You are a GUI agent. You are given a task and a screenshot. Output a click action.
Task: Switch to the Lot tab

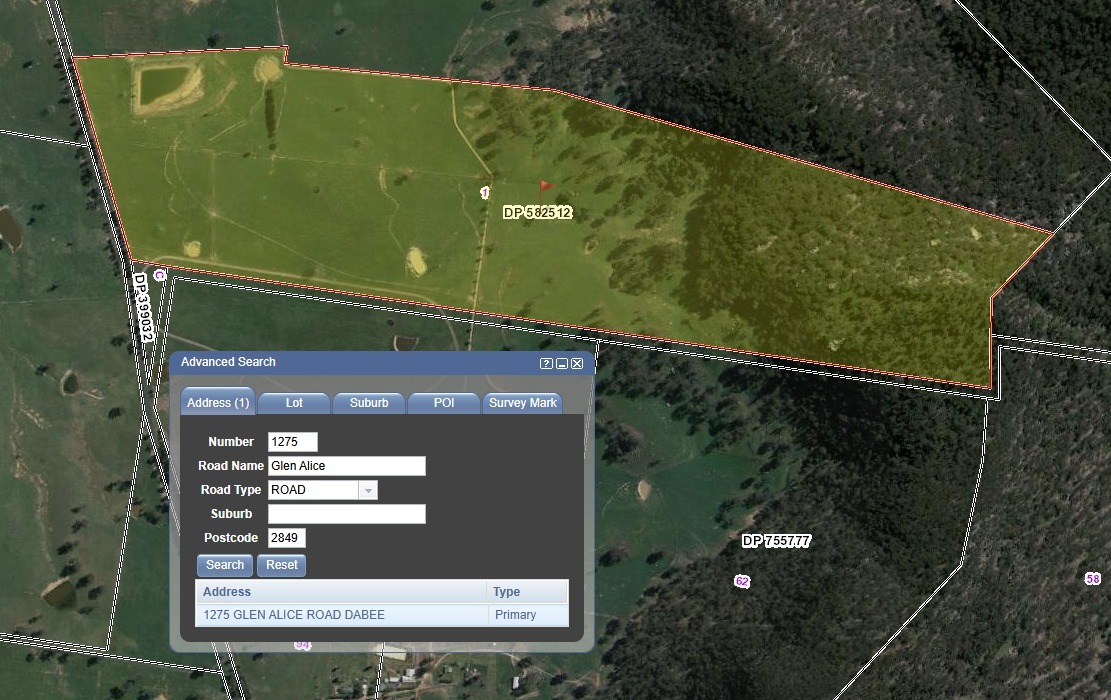tap(294, 403)
